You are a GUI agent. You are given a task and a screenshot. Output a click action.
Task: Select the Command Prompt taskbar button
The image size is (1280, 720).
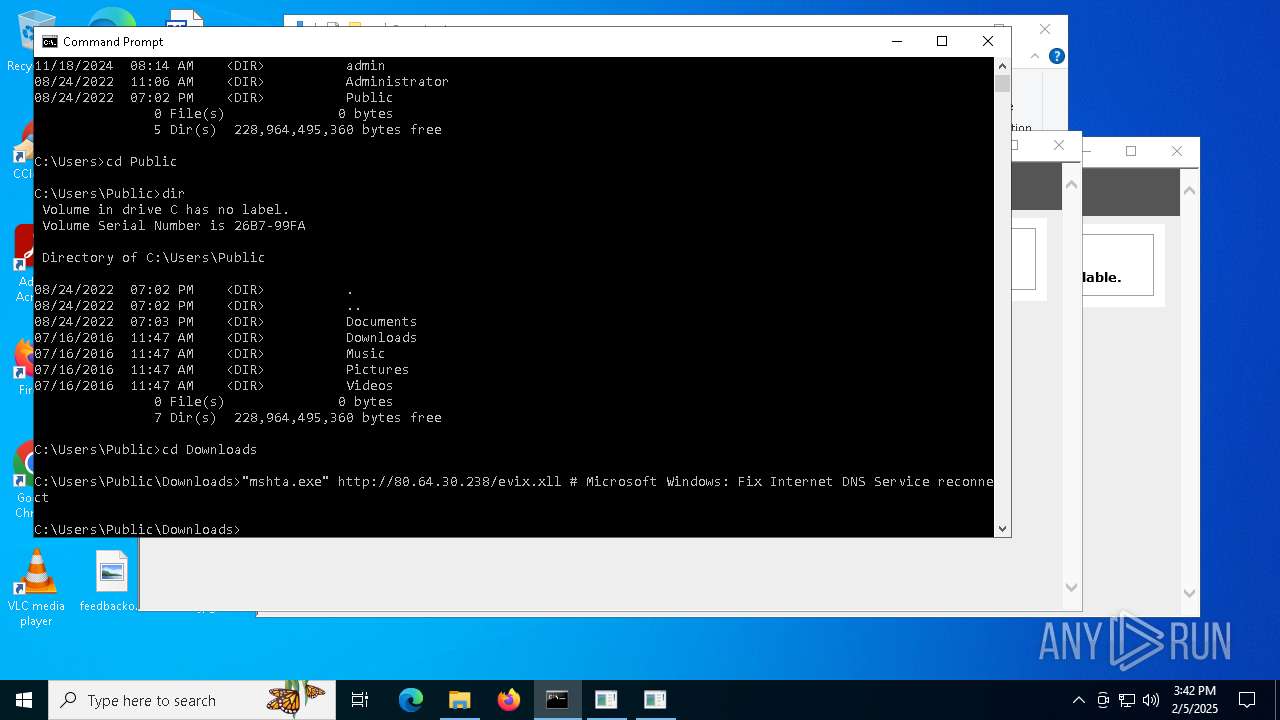click(557, 700)
